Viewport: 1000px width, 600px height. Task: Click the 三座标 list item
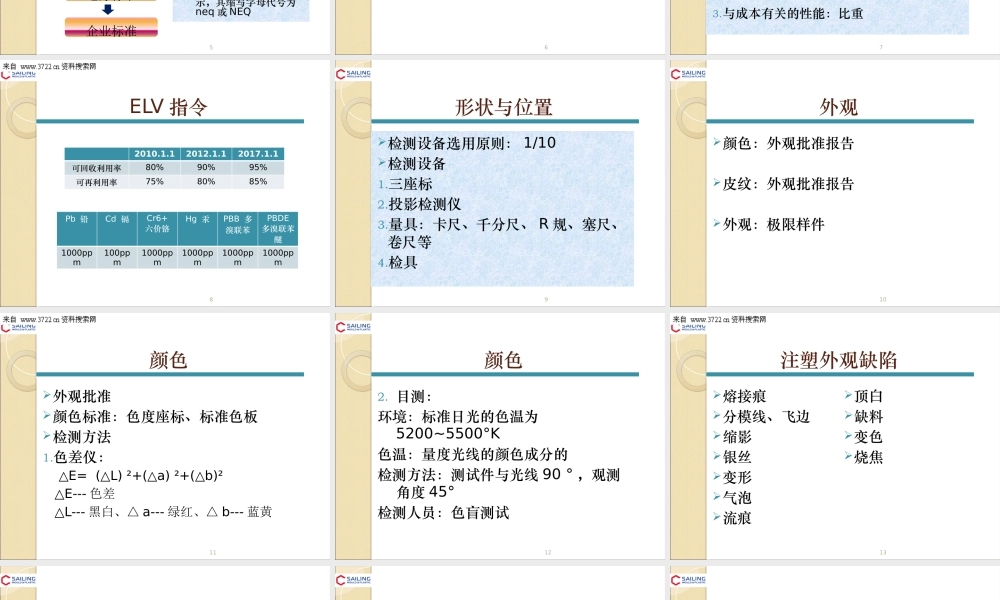(x=405, y=184)
